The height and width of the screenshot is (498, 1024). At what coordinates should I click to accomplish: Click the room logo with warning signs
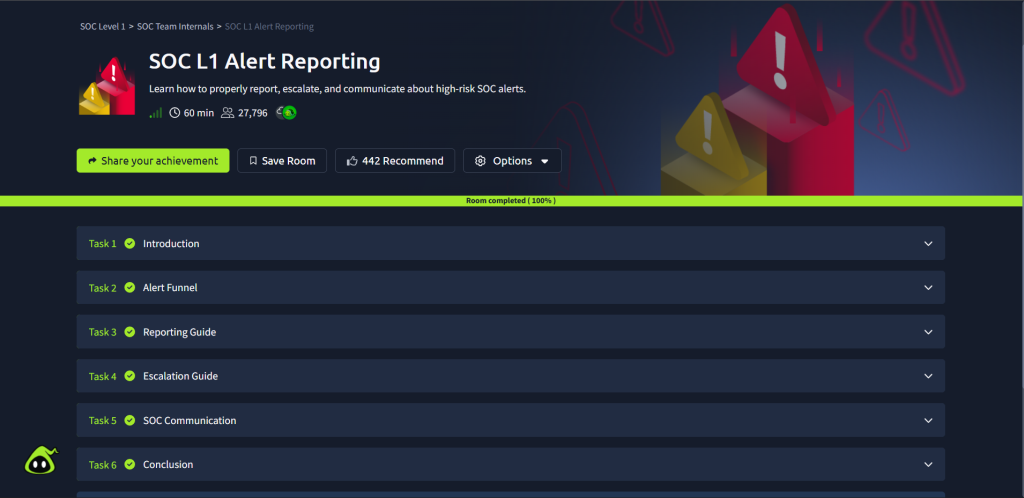[x=107, y=86]
